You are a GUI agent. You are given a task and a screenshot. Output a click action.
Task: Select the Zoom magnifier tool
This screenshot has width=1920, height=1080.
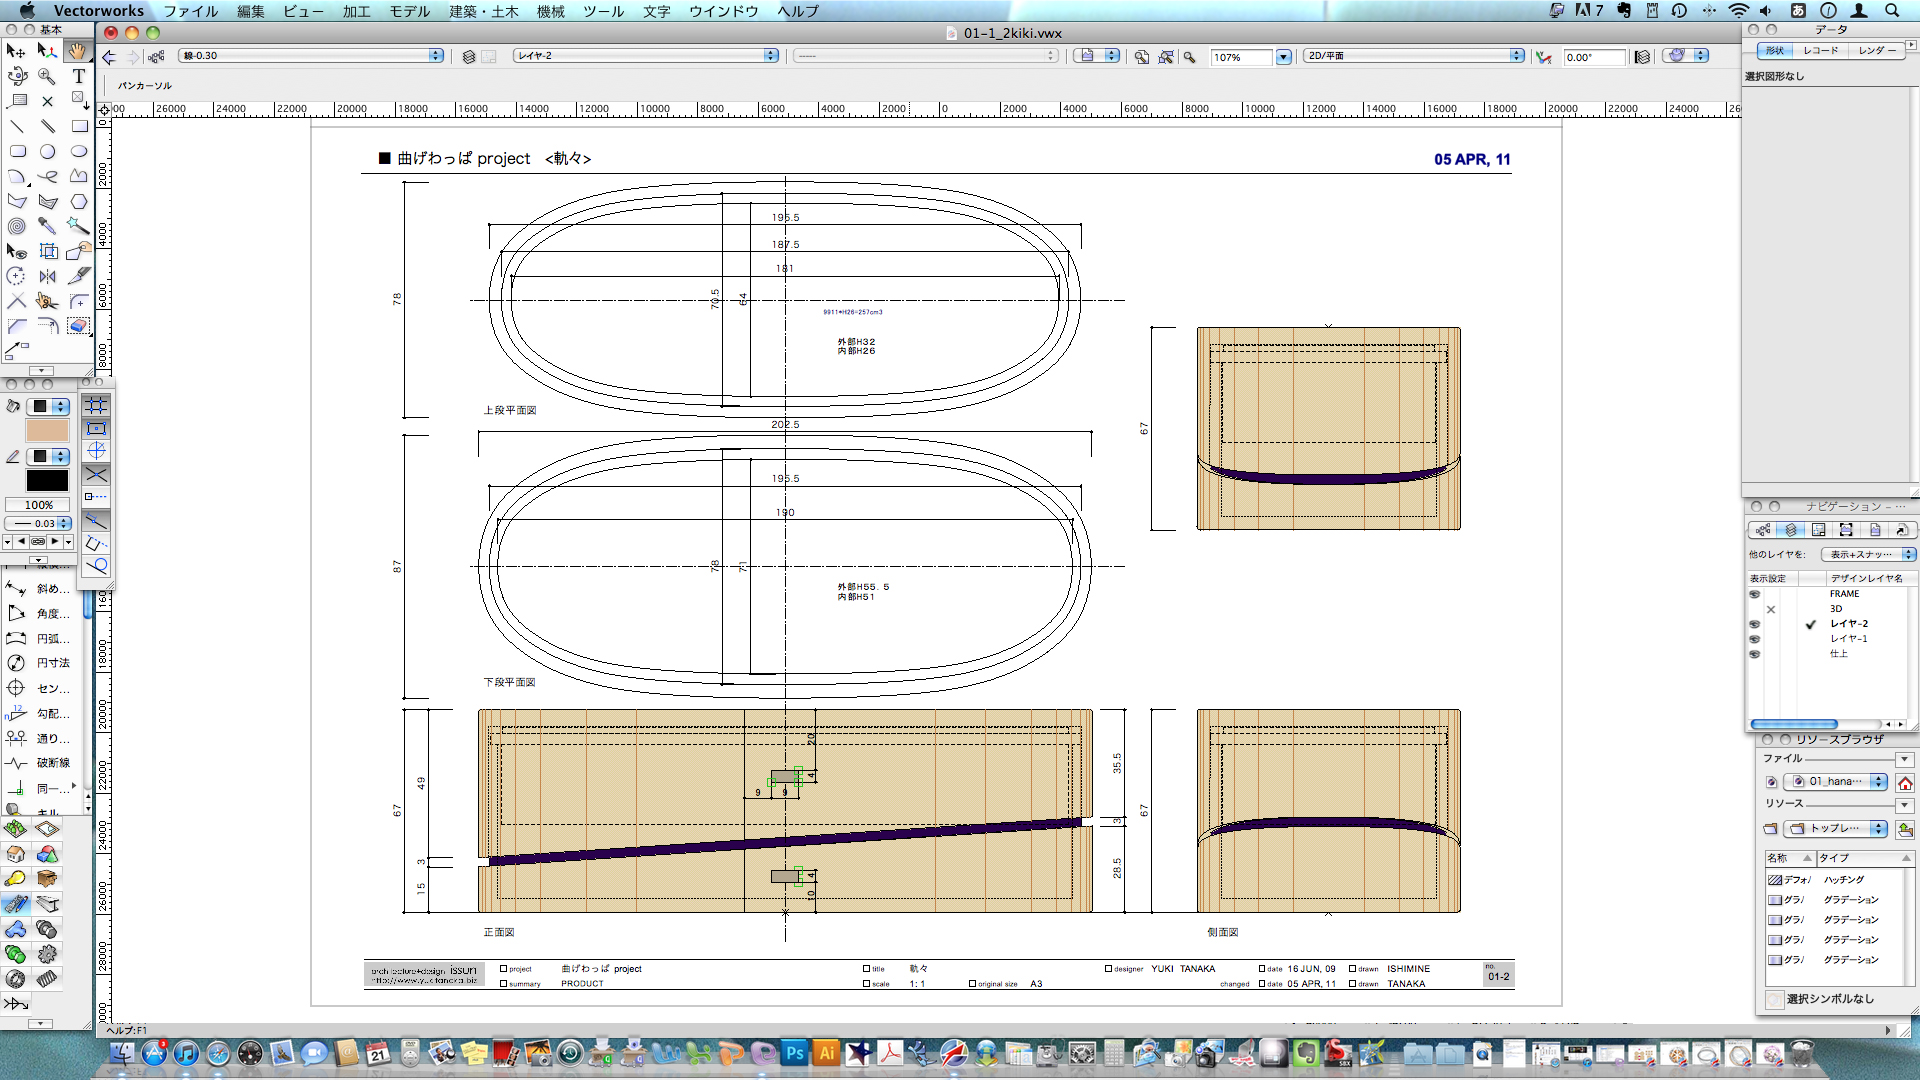tap(47, 76)
